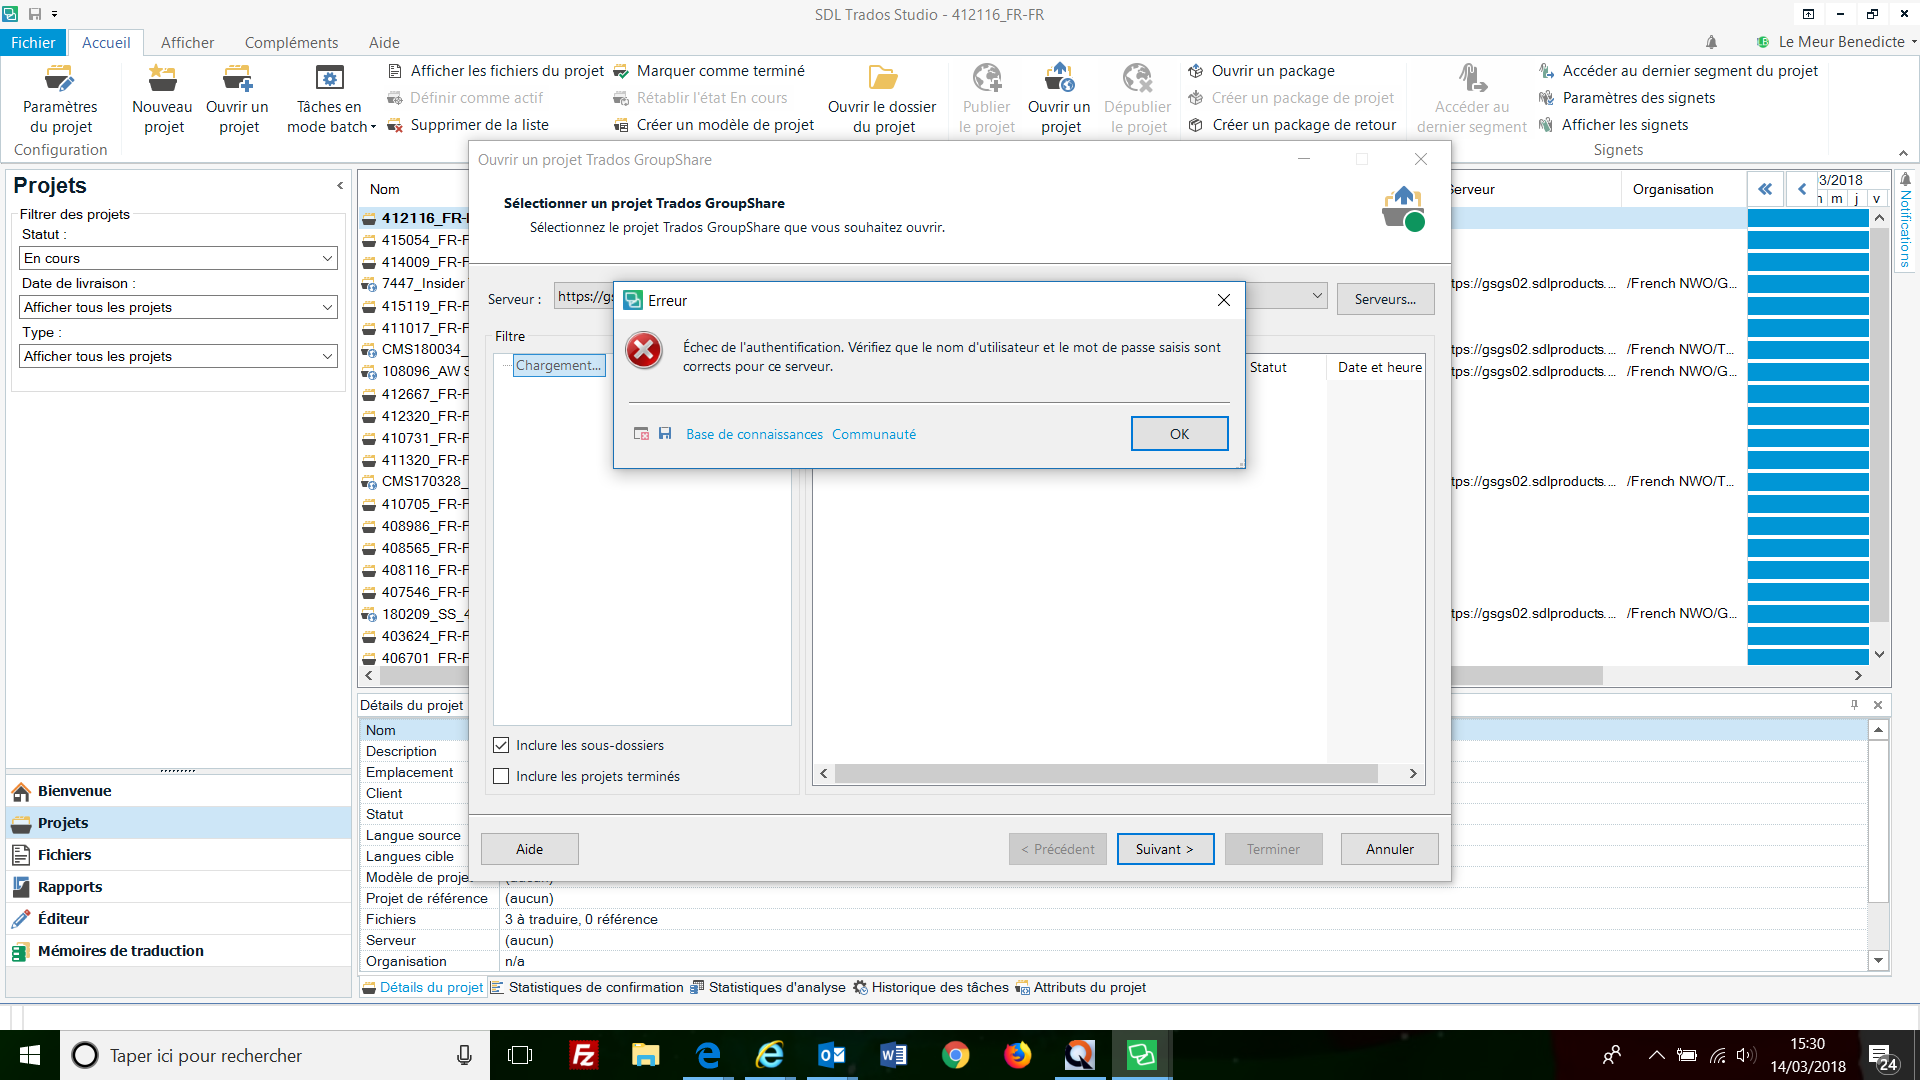Click the Nouveau projet ribbon icon

pos(162,99)
